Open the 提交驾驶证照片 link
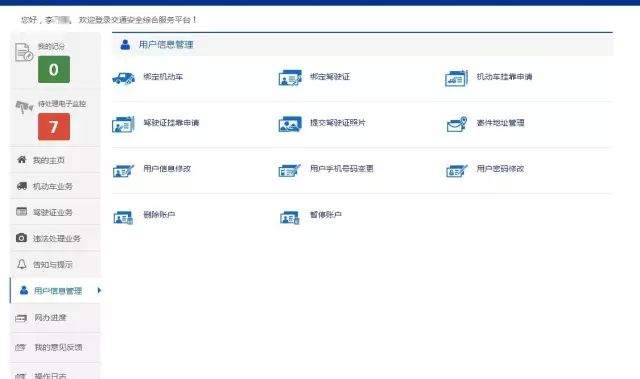 click(x=338, y=122)
